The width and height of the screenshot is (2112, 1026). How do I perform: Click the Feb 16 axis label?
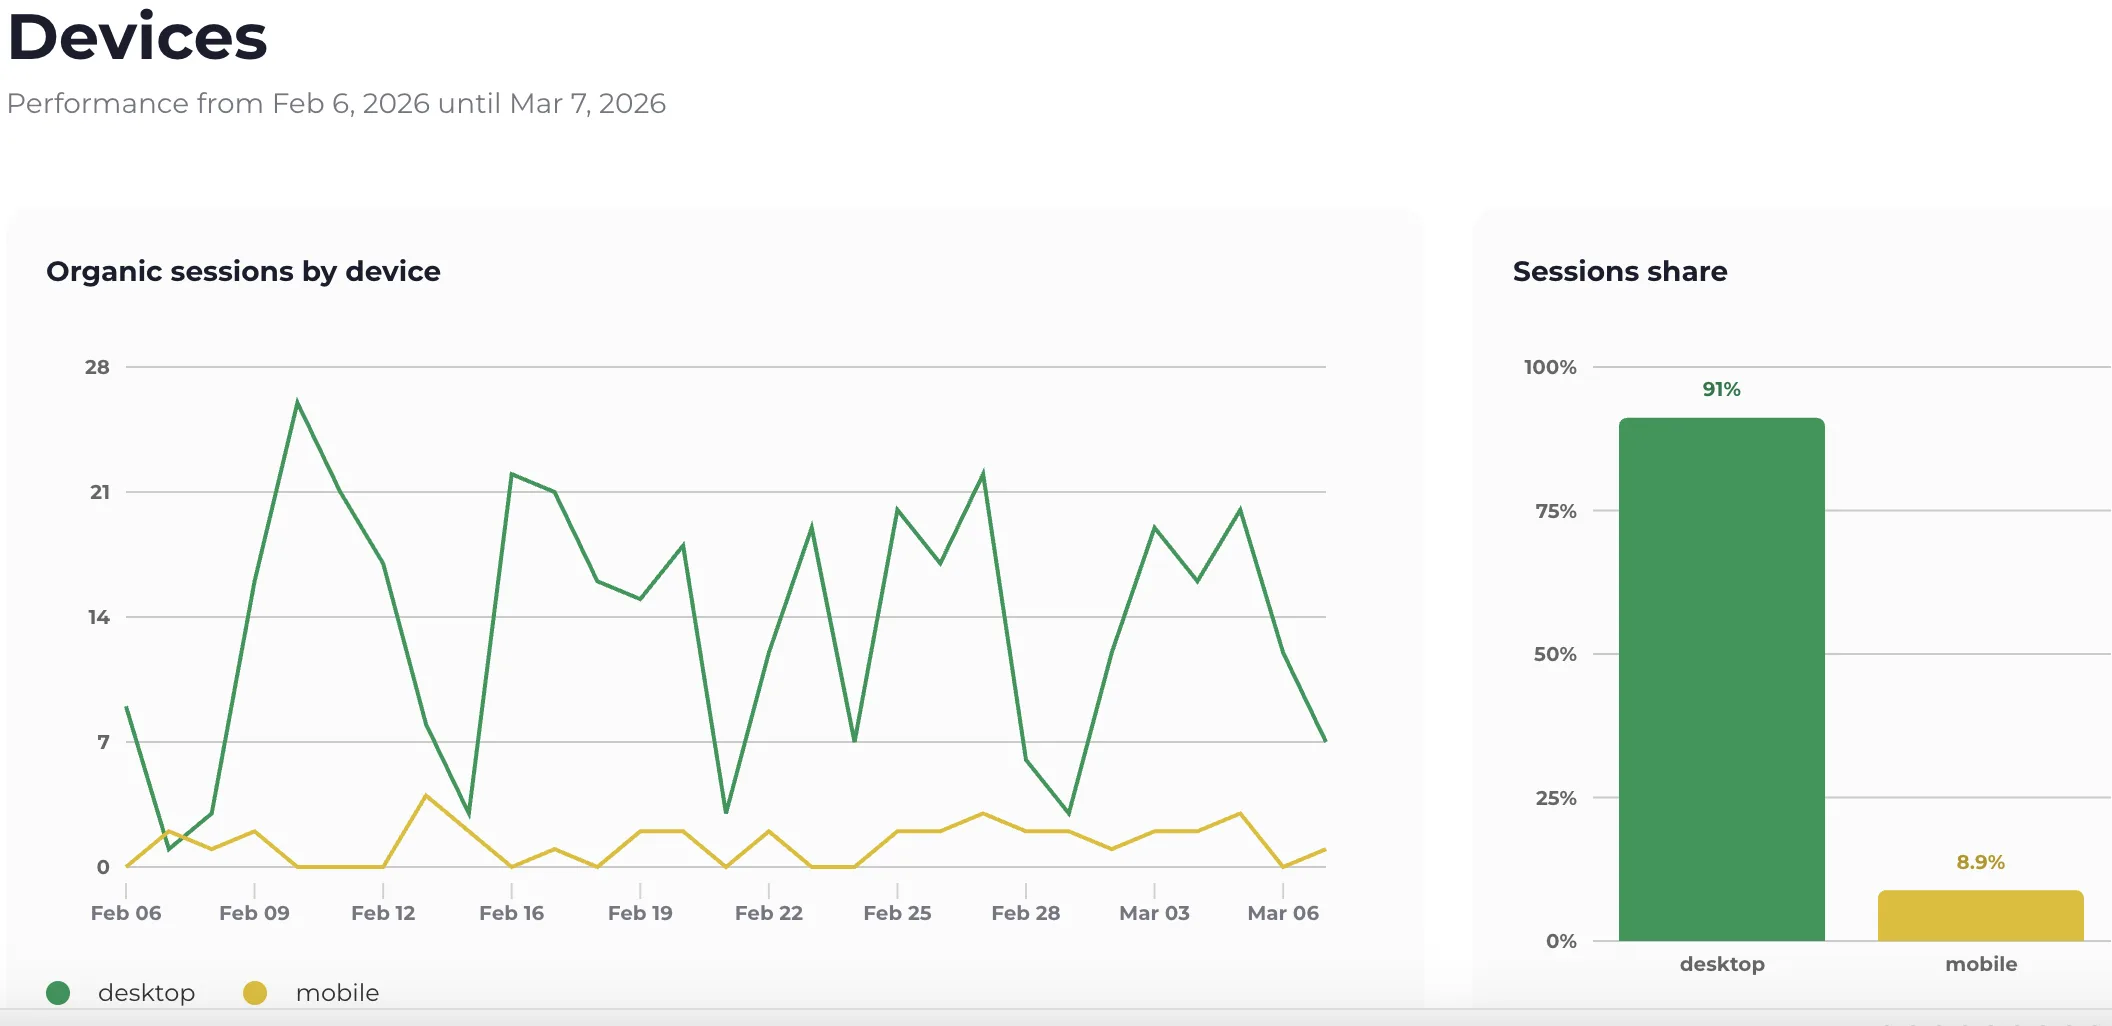point(511,912)
